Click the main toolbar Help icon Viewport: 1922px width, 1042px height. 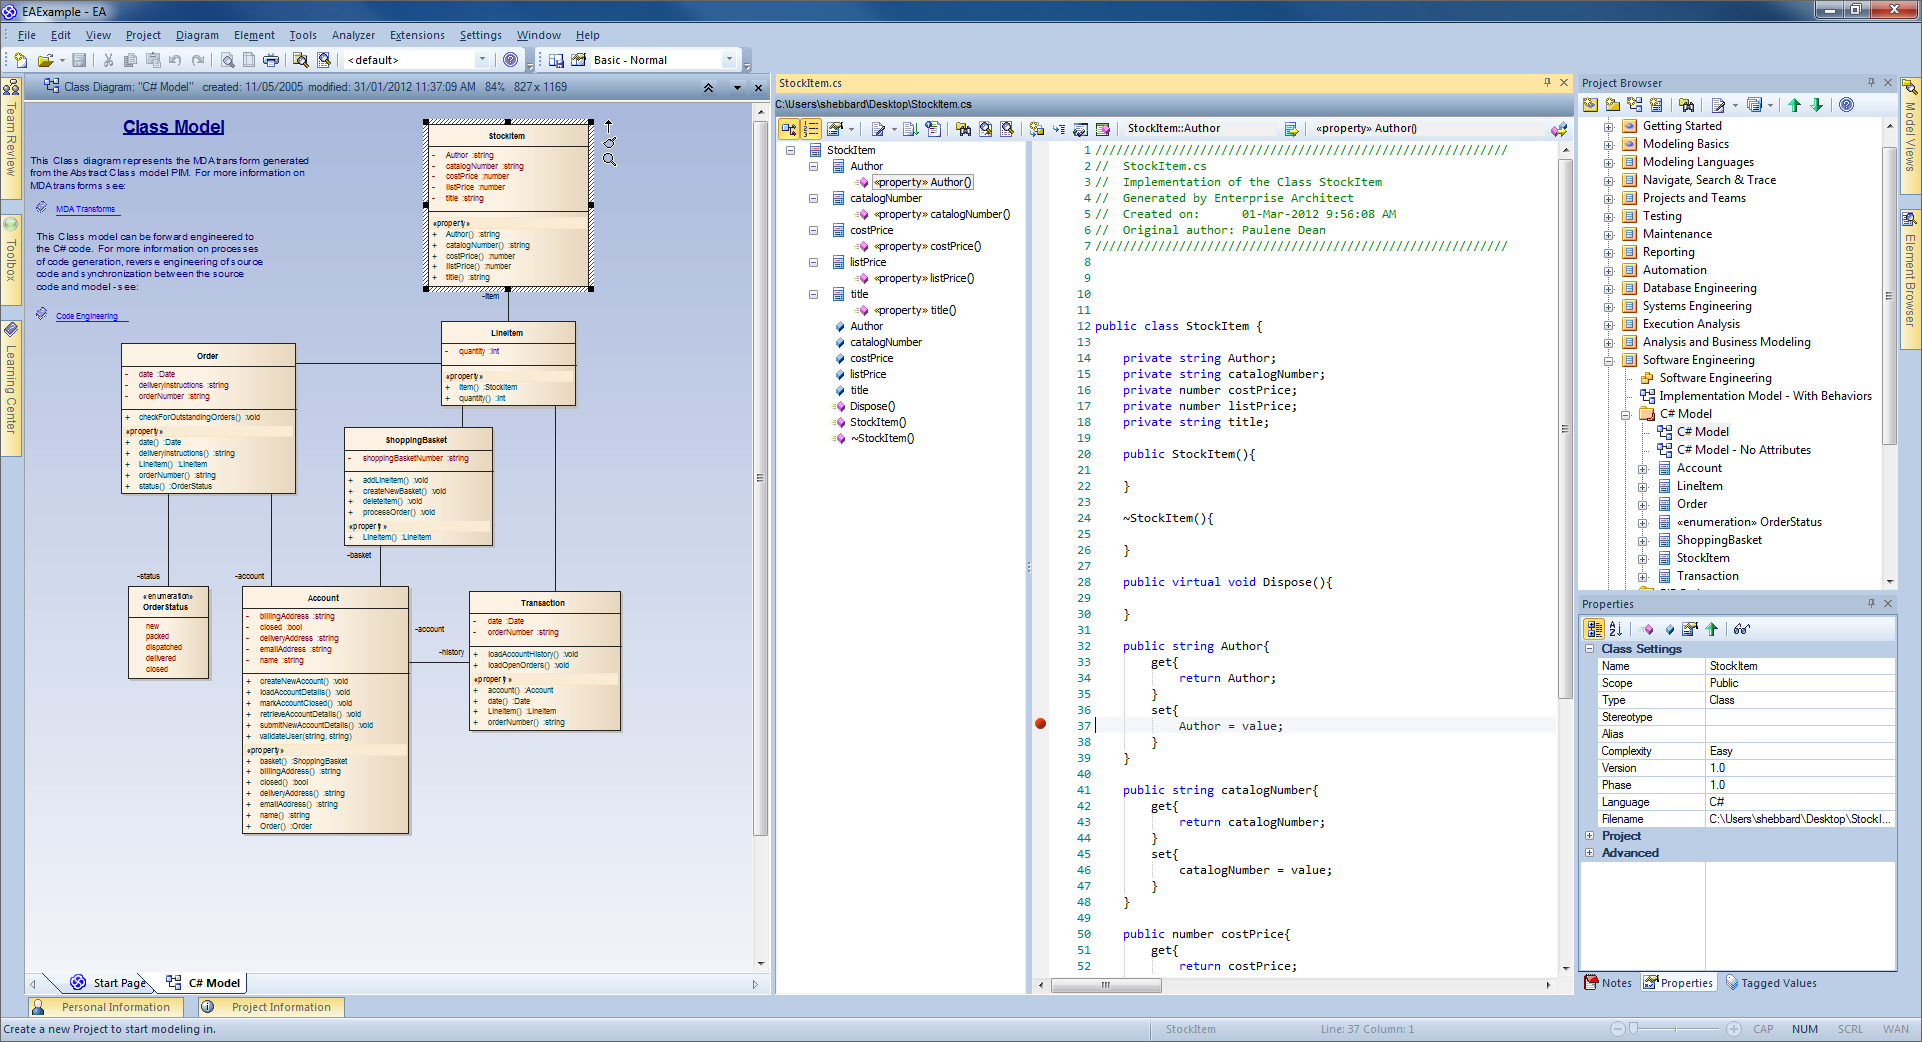click(511, 60)
